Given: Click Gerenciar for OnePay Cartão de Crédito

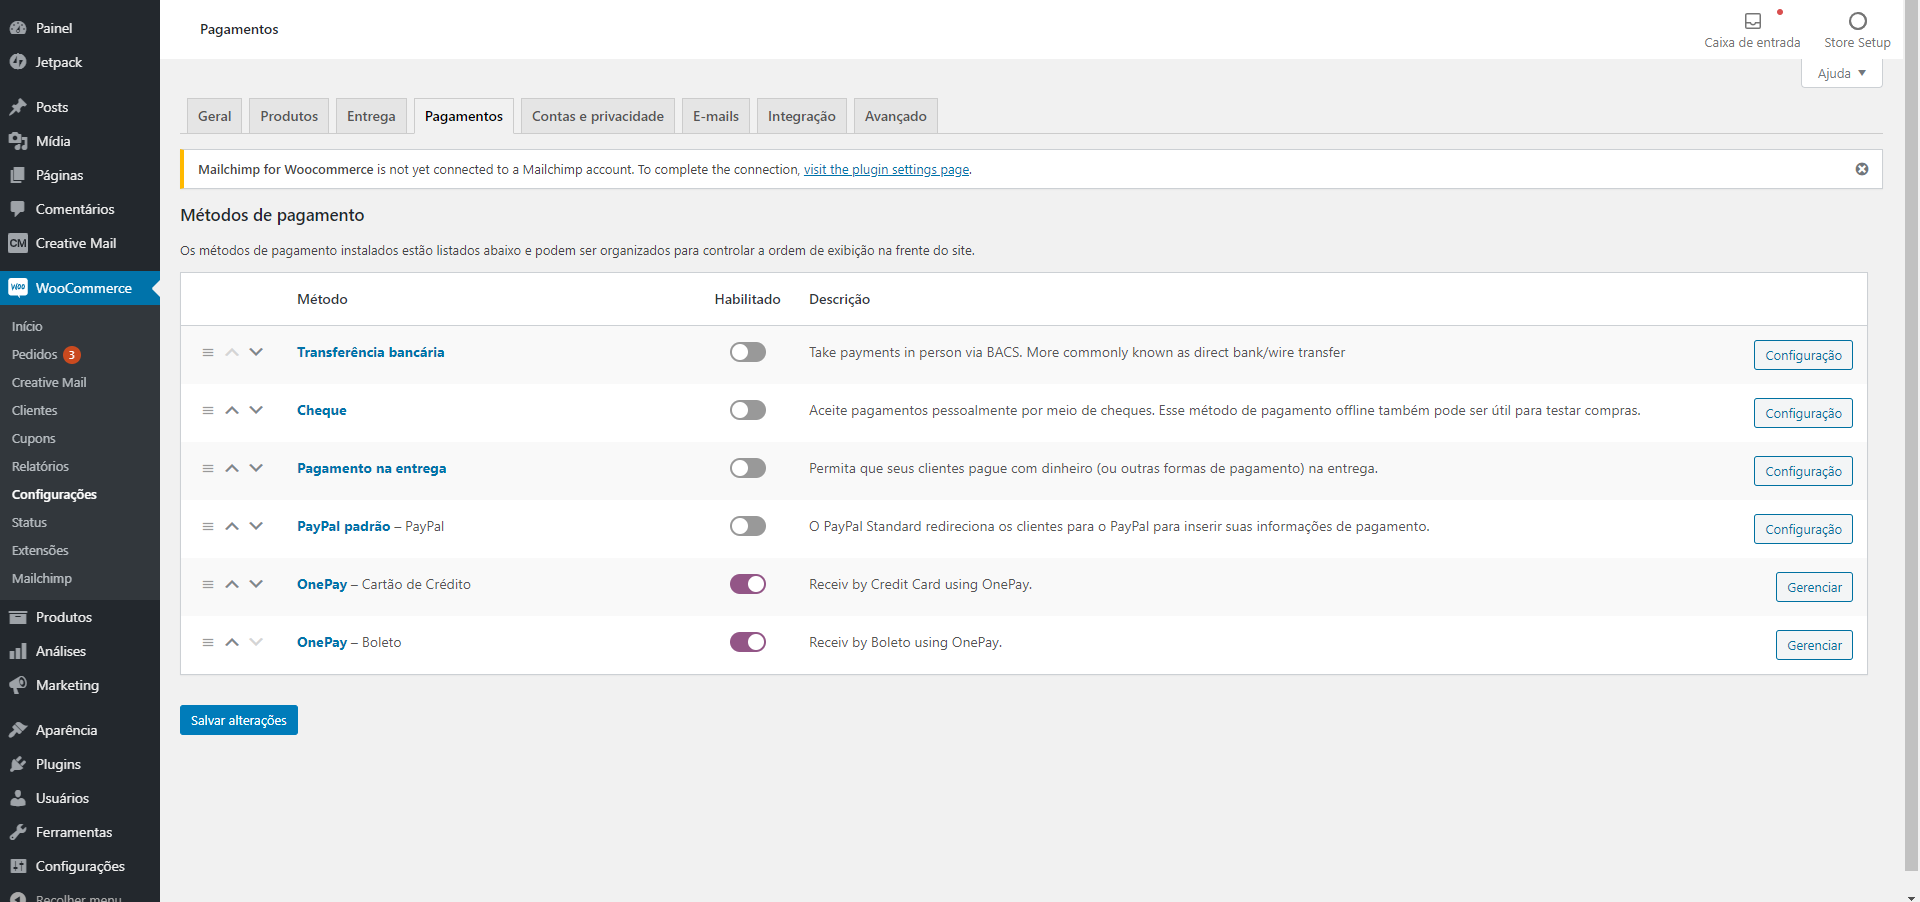Looking at the screenshot, I should click(1814, 587).
